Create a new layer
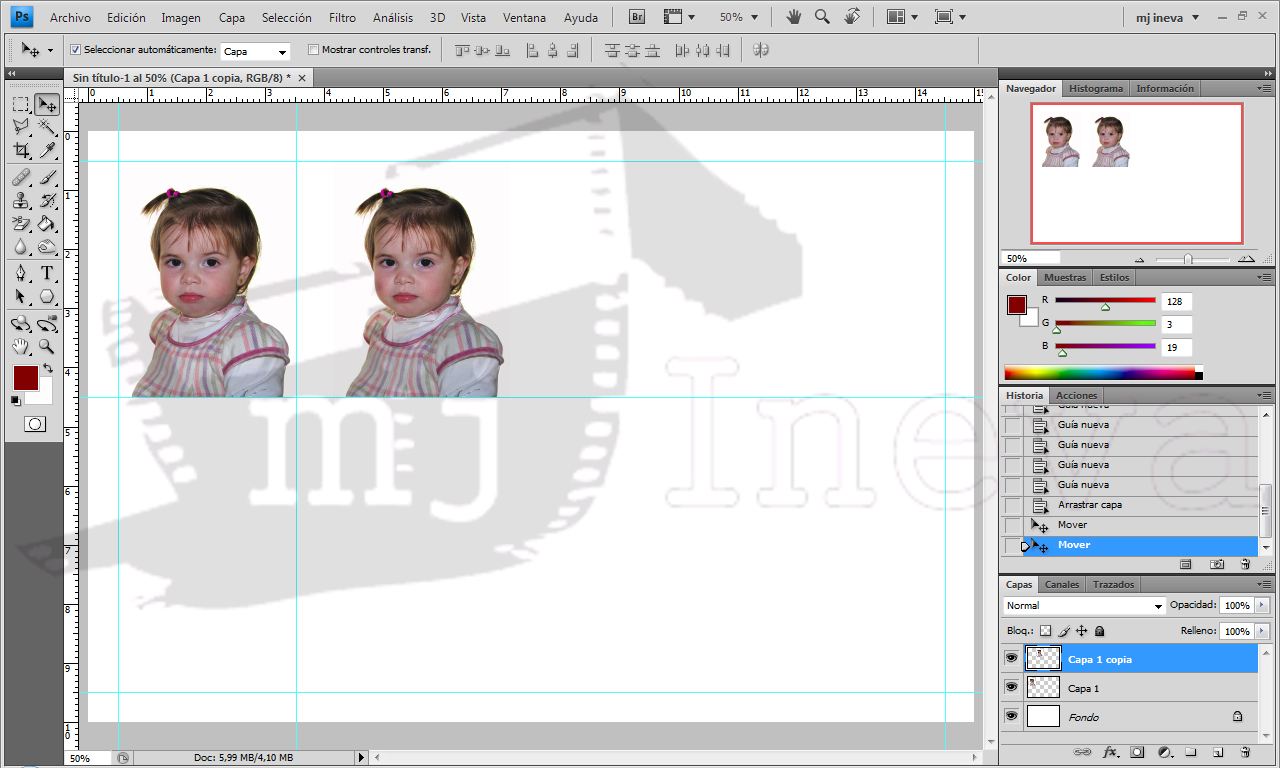This screenshot has width=1280, height=768. (x=1218, y=751)
